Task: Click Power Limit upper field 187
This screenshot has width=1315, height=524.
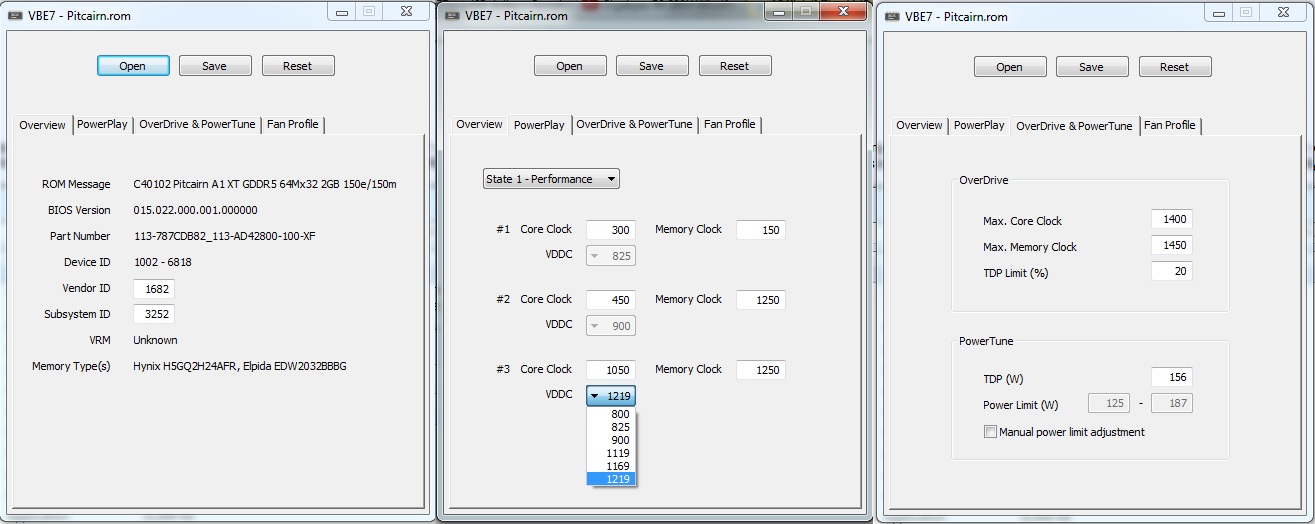Action: click(x=1172, y=404)
